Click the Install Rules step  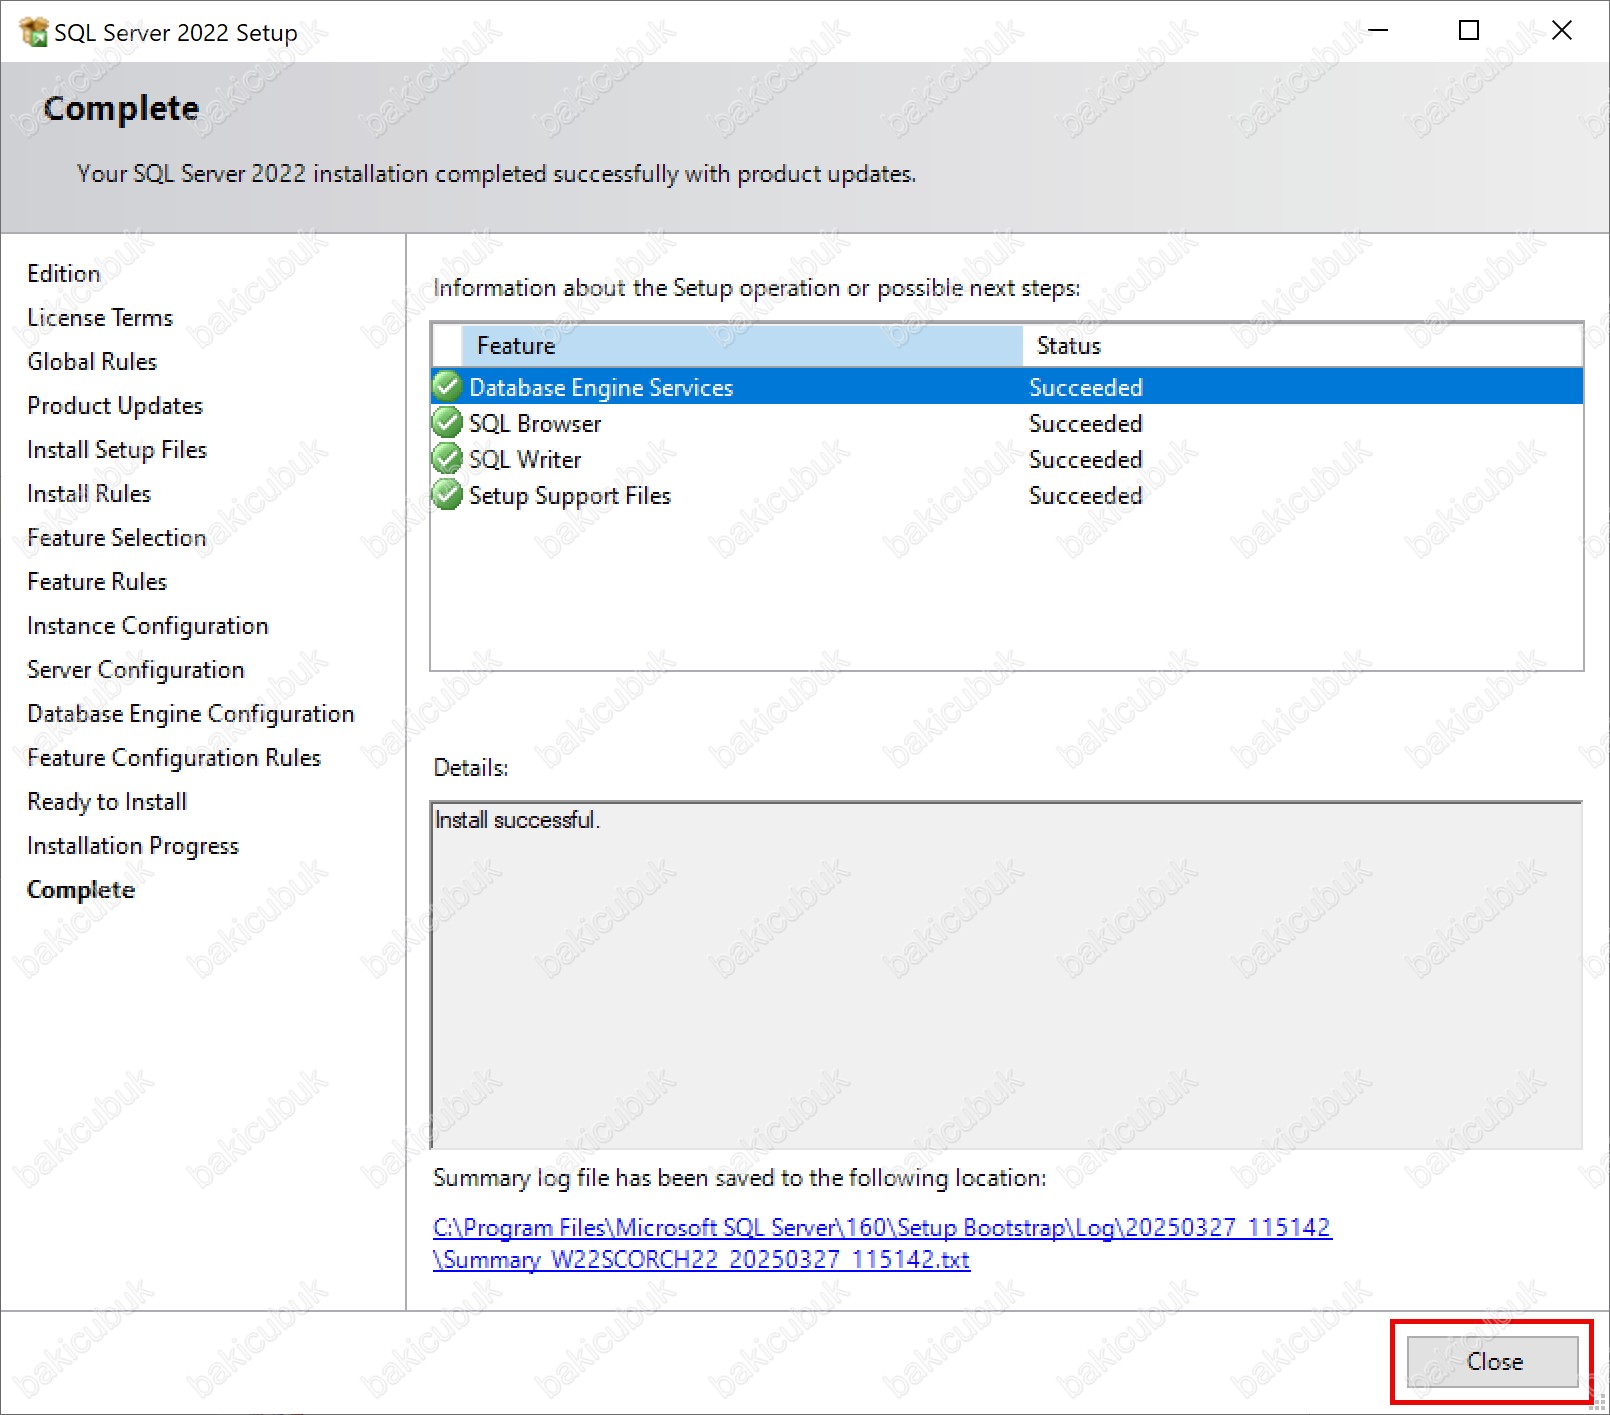tap(89, 493)
